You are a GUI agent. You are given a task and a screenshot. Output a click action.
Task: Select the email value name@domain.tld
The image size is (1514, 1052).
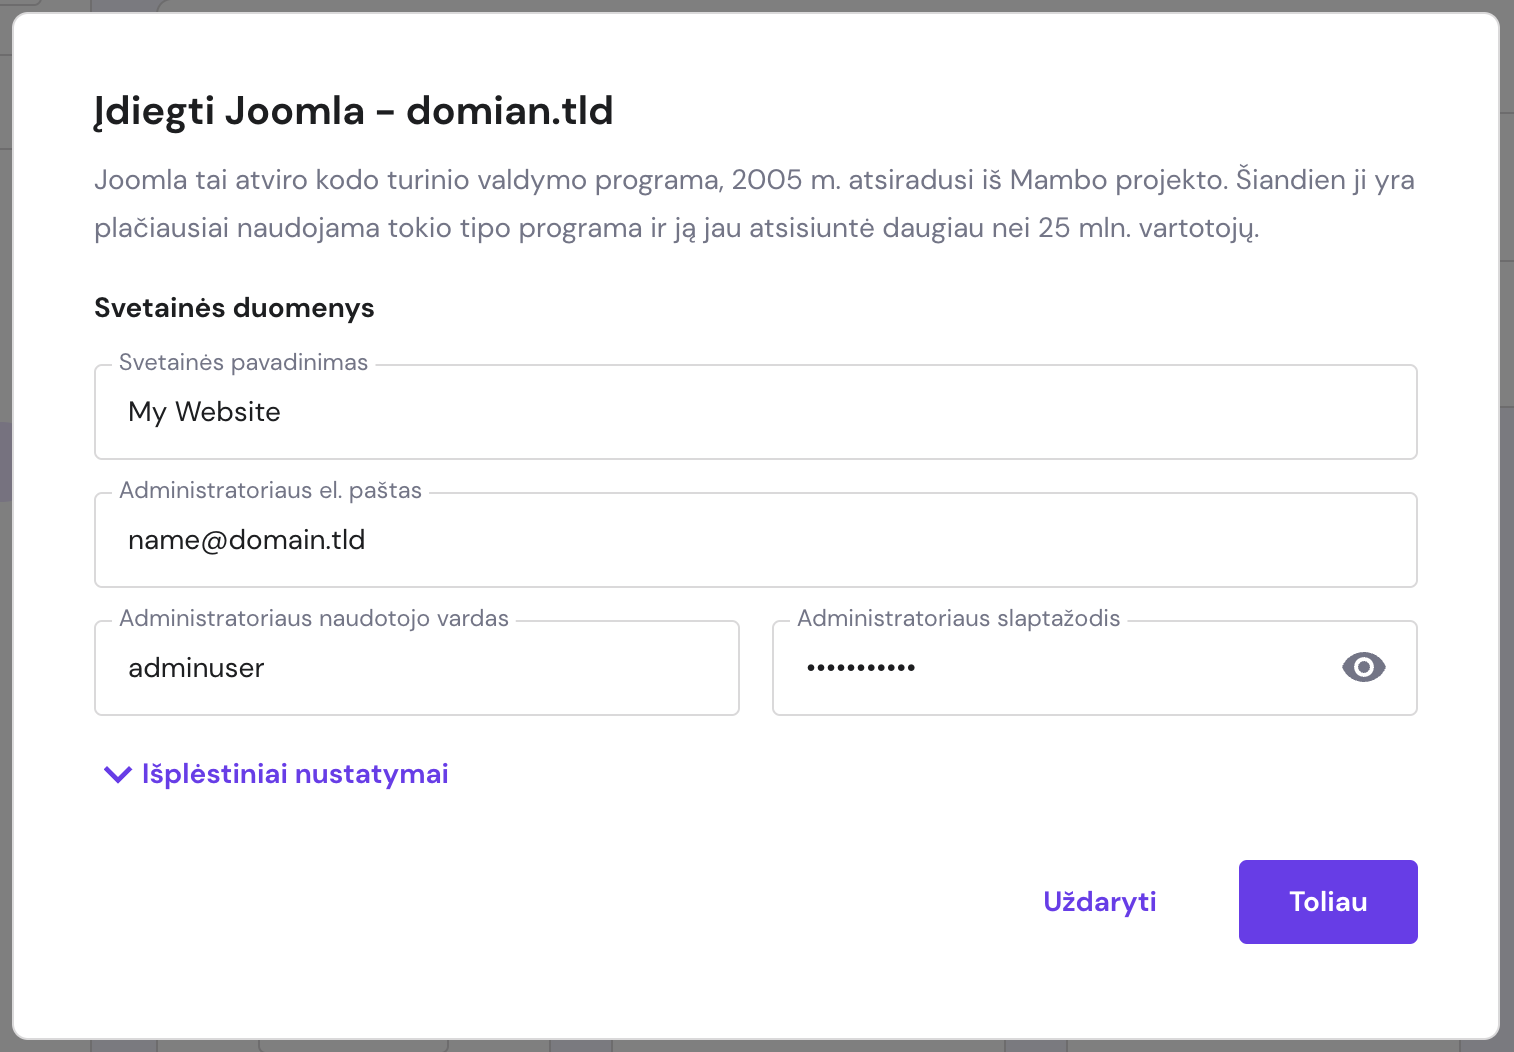tap(246, 539)
